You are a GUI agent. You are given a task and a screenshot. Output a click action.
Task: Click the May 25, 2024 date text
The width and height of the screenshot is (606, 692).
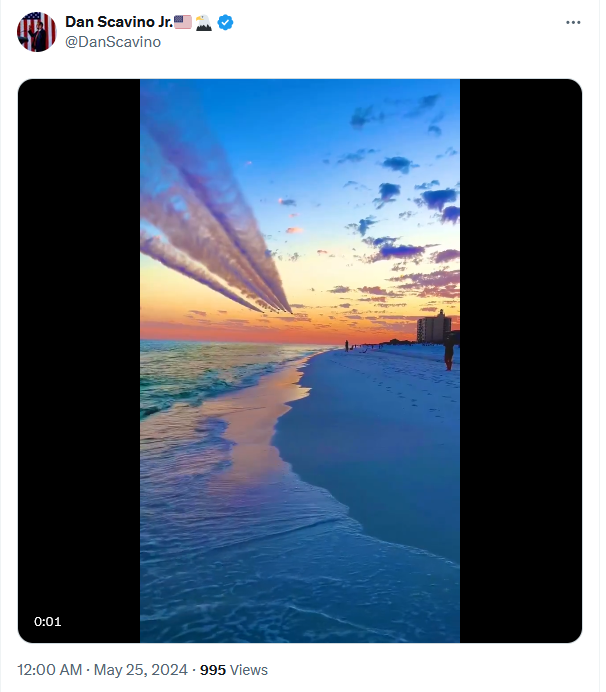(141, 669)
